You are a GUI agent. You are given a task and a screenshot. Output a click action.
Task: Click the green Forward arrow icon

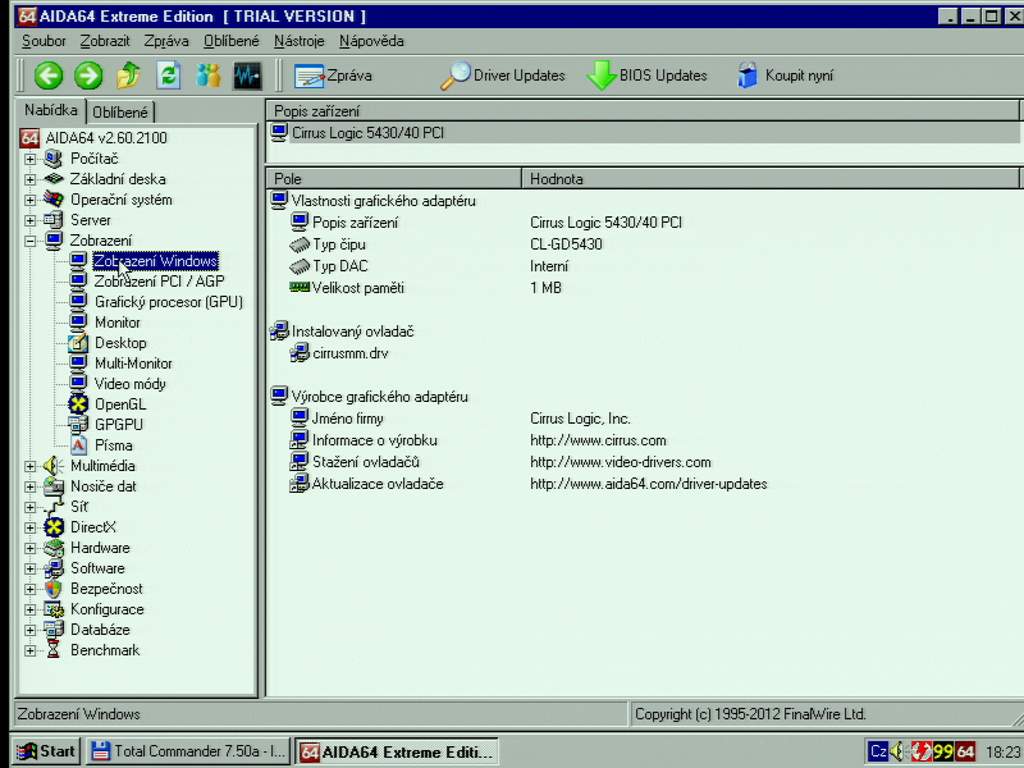tap(88, 76)
